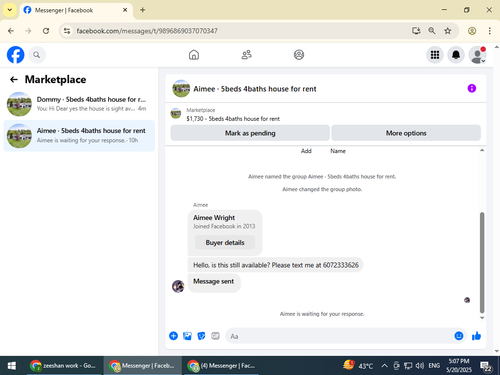Image resolution: width=500 pixels, height=375 pixels.
Task: Open the Facebook logo home link
Action: pyautogui.click(x=15, y=55)
